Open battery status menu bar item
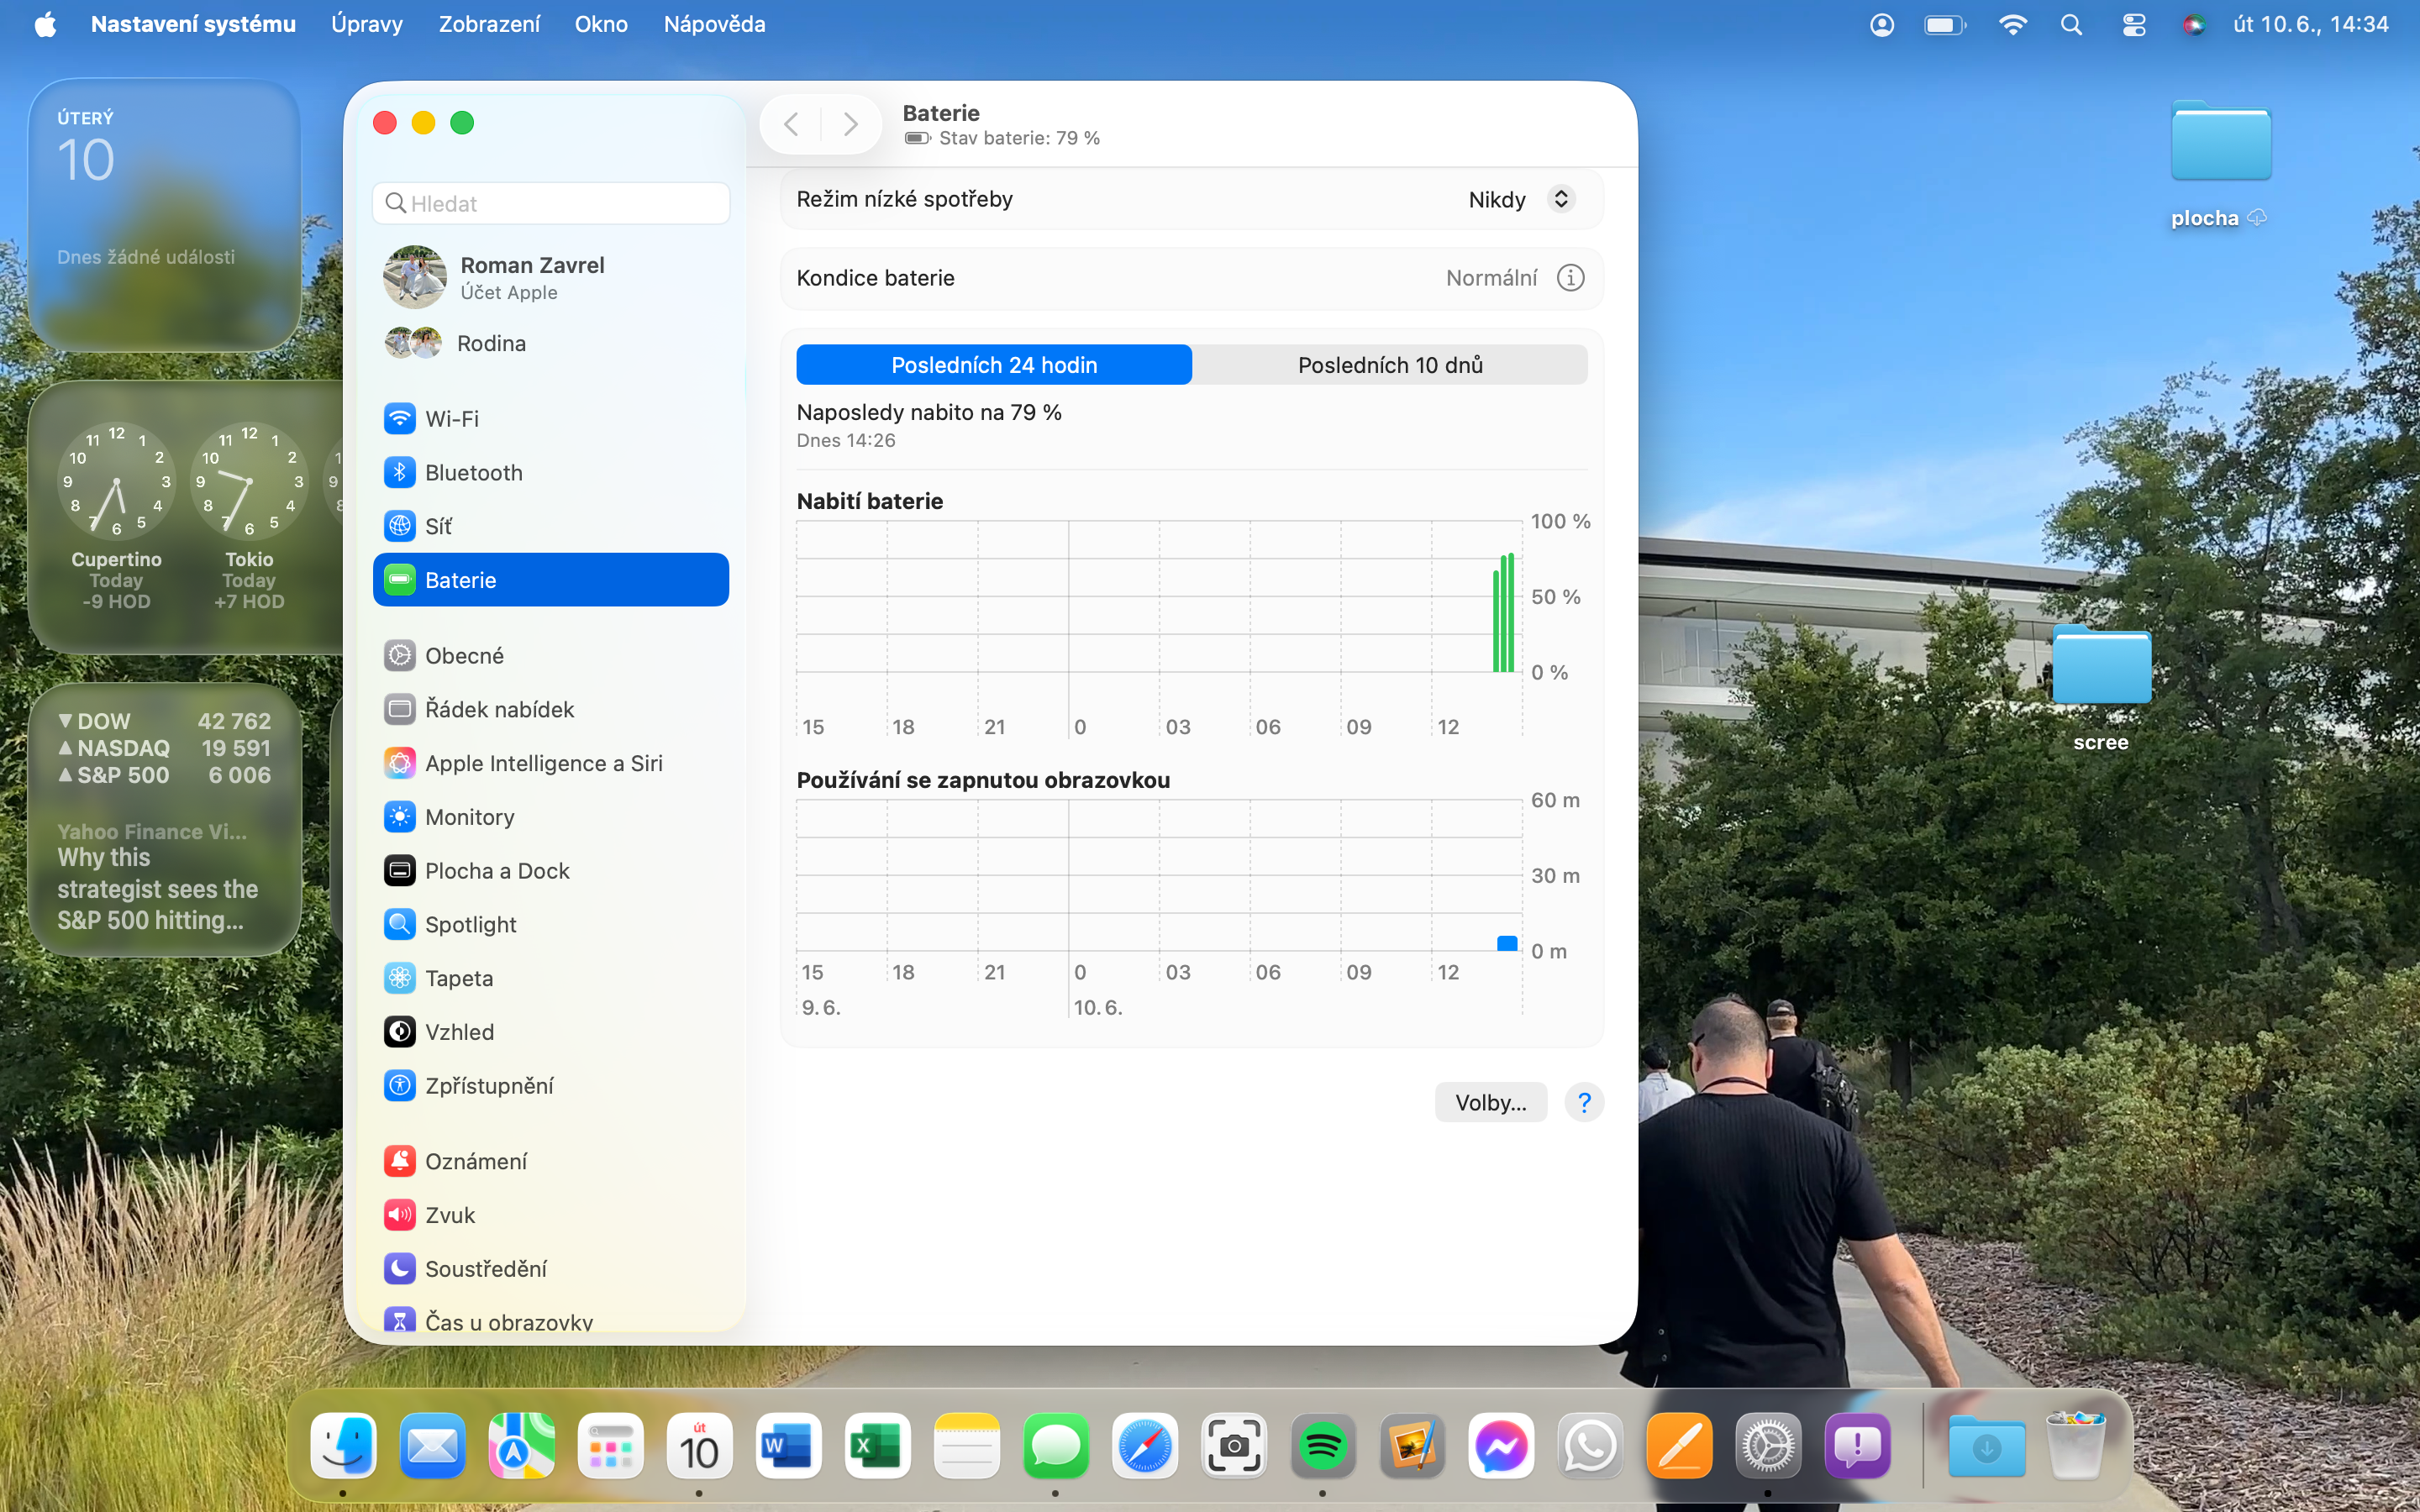This screenshot has height=1512, width=2420. 1944,24
